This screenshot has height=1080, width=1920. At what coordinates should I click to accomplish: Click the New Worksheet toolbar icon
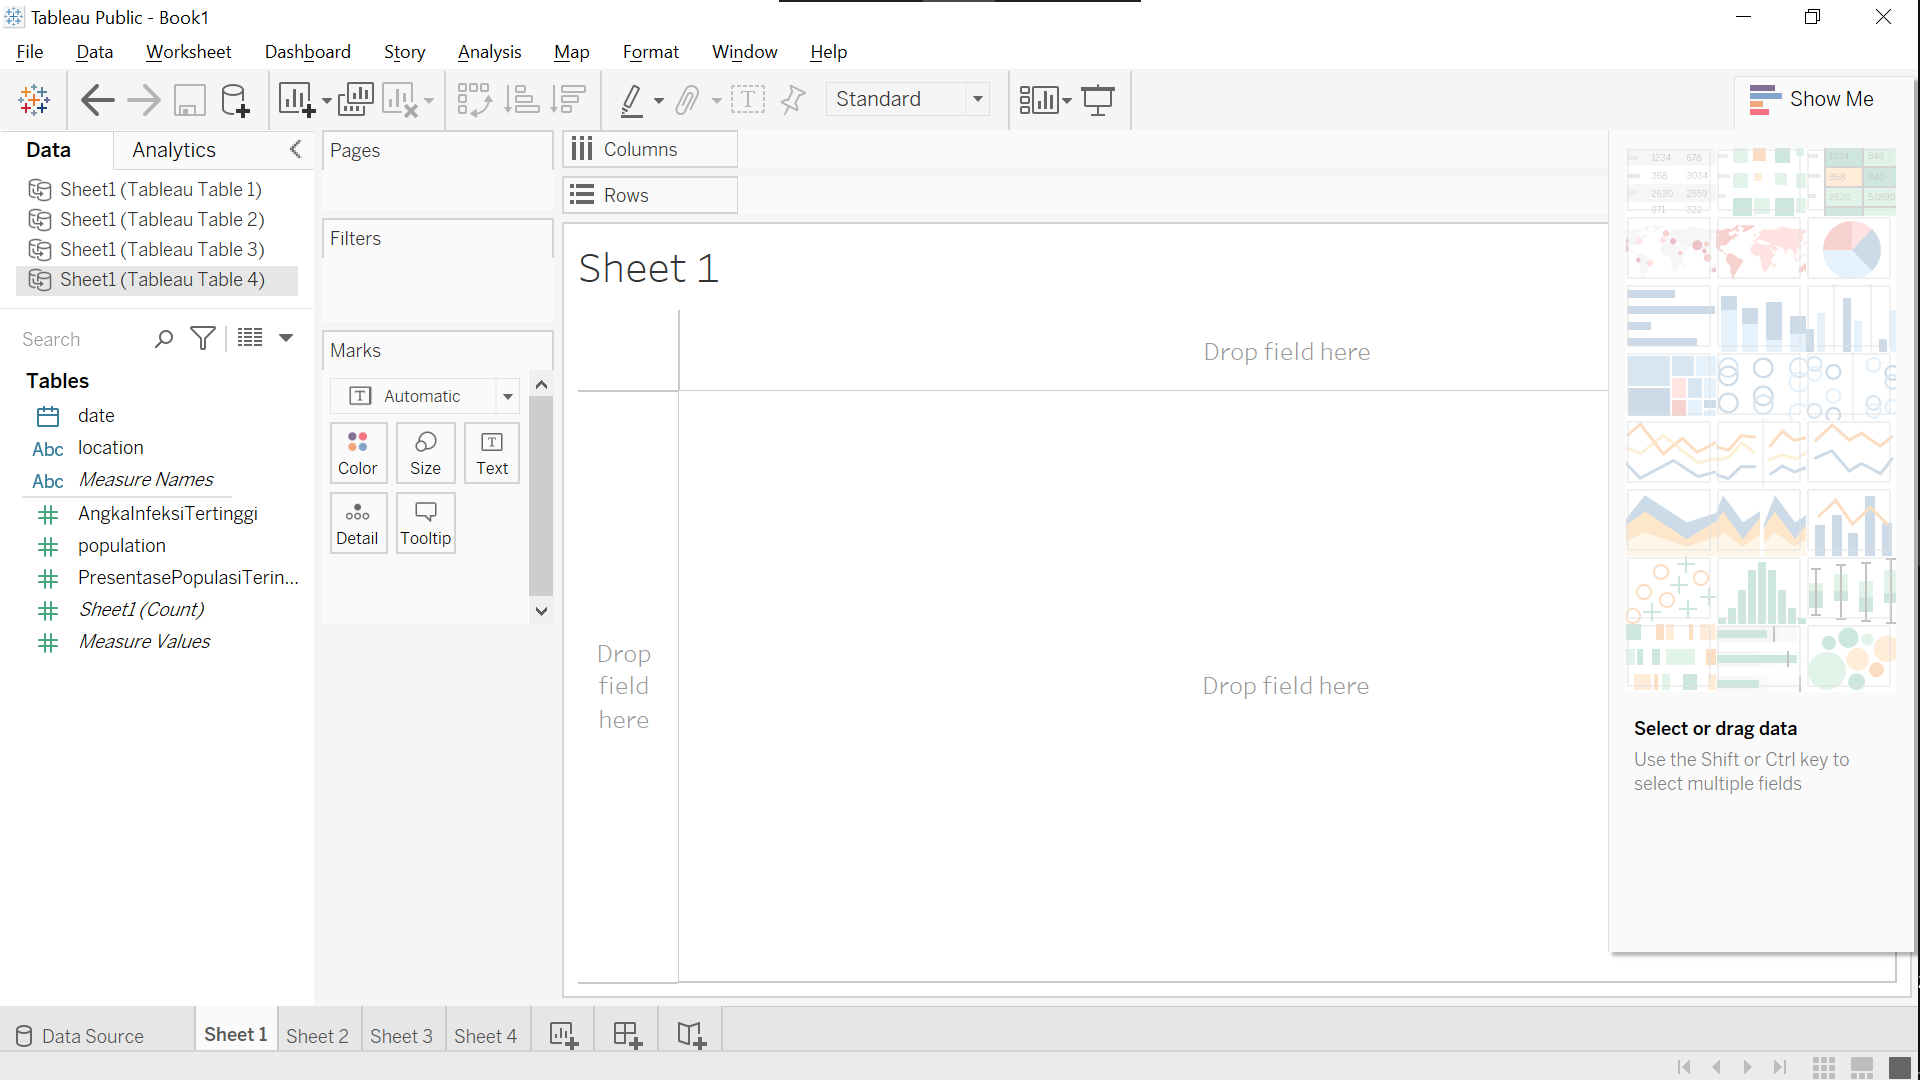[296, 100]
